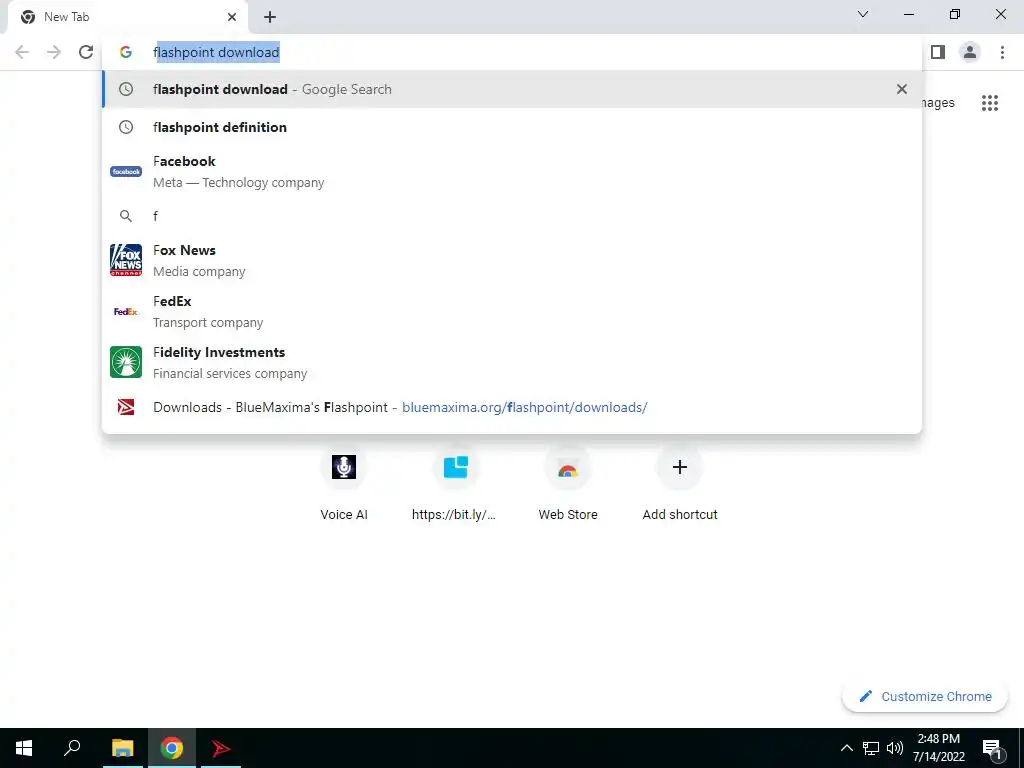This screenshot has height=768, width=1024.
Task: Click Add shortcut plus tile
Action: point(680,485)
